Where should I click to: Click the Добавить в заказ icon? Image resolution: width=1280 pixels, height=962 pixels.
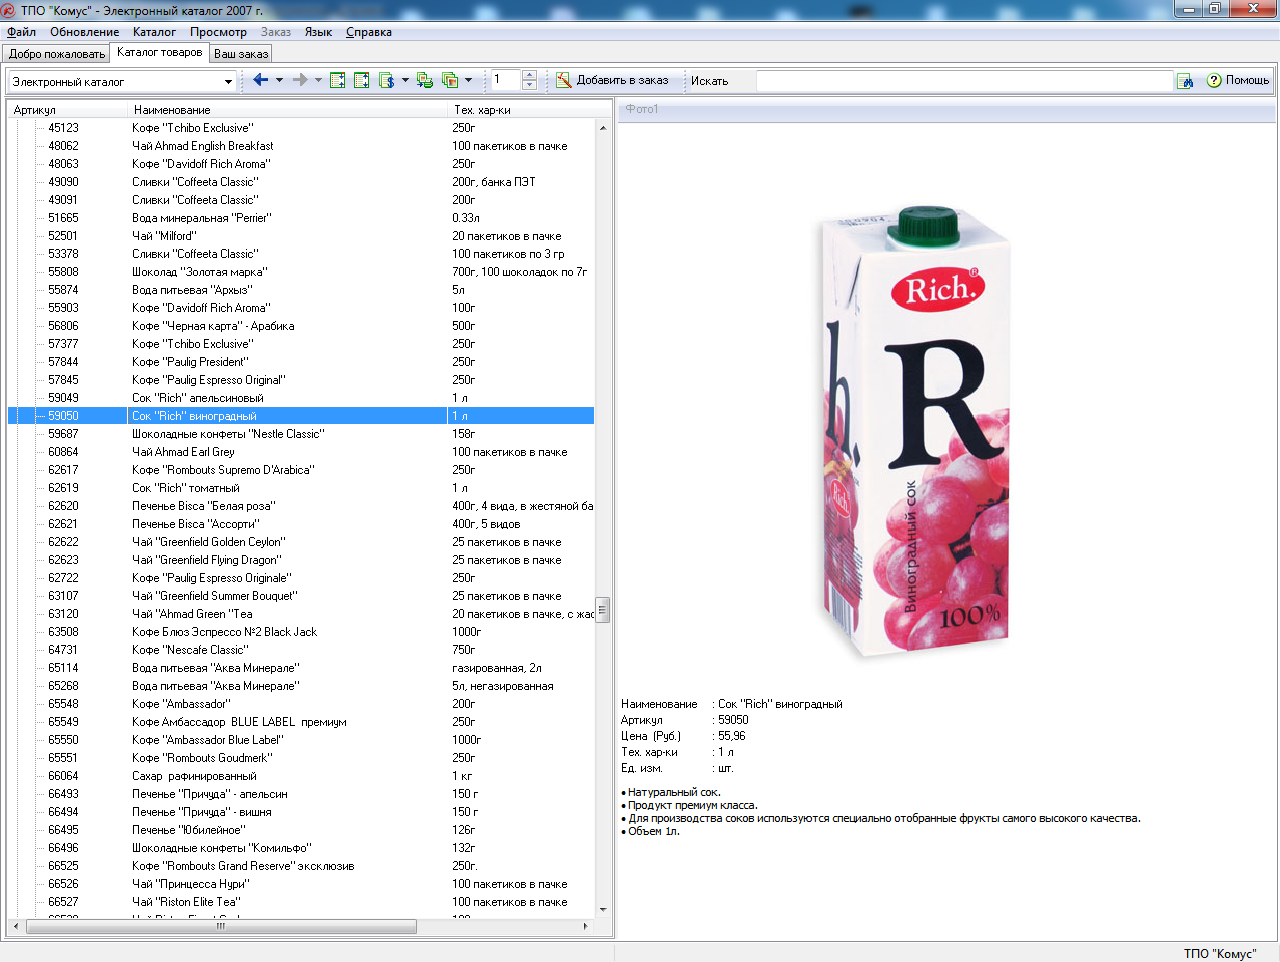pyautogui.click(x=564, y=80)
